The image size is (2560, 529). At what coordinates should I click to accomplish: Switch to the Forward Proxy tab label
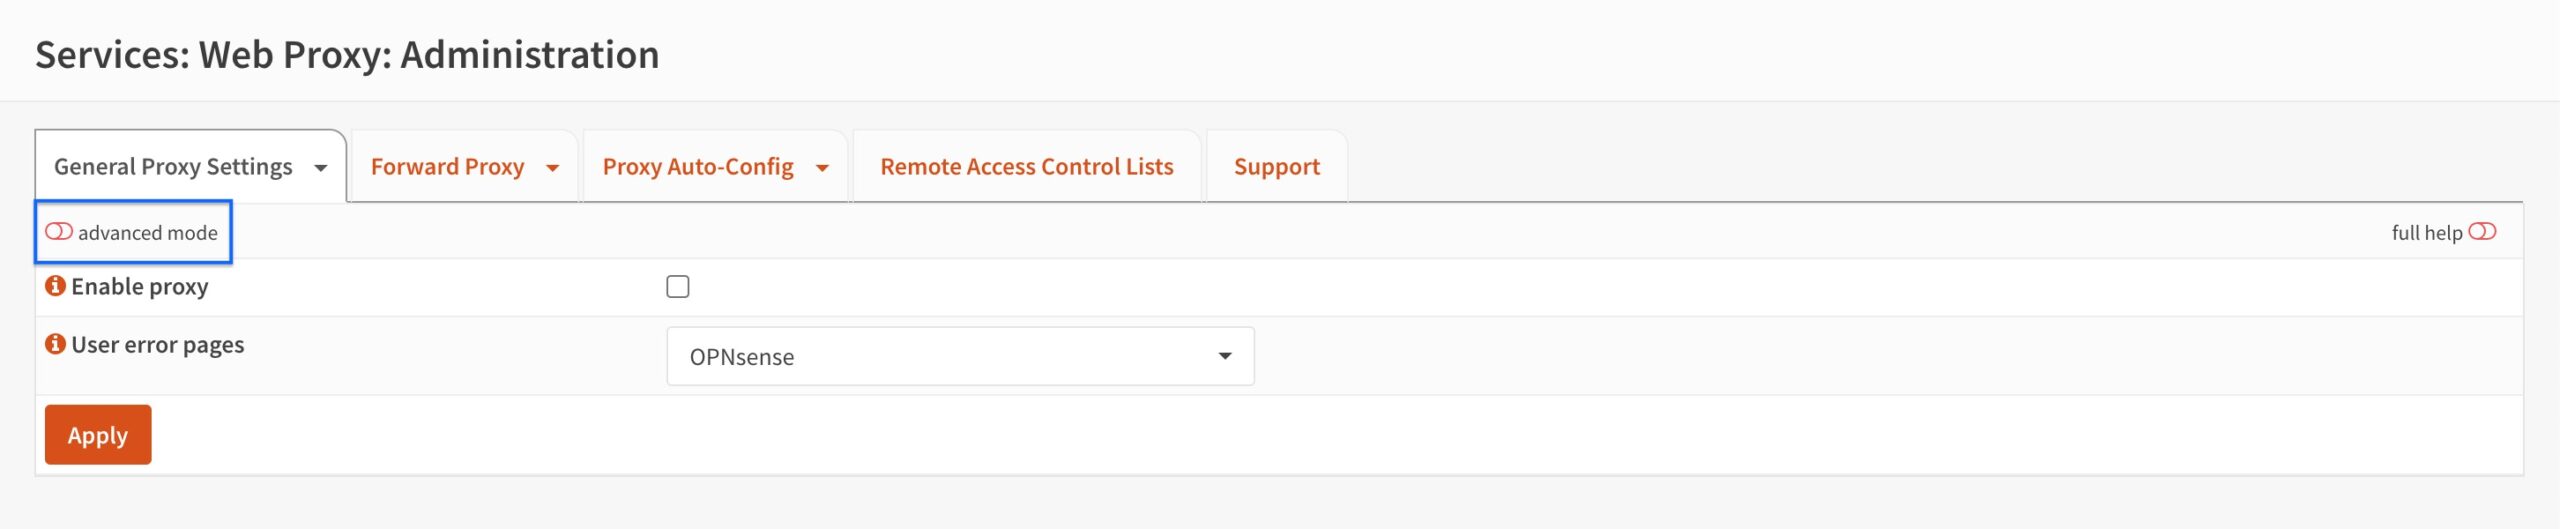pyautogui.click(x=447, y=166)
